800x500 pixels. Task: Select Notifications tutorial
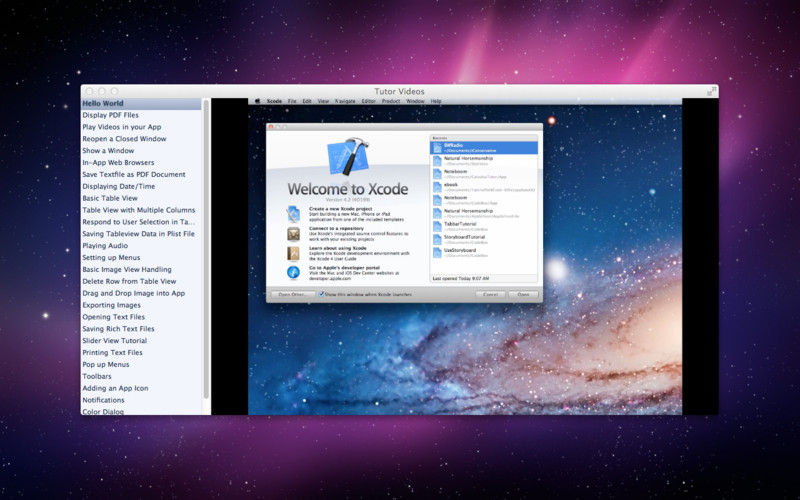(141, 400)
